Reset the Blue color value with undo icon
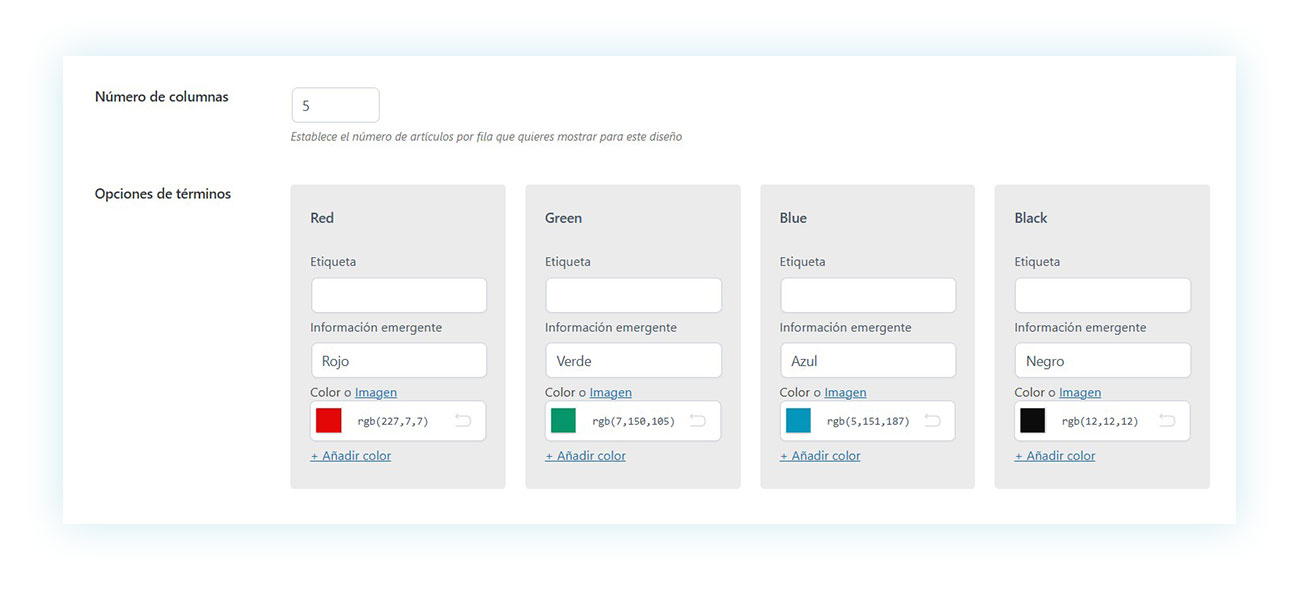Image resolution: width=1300 pixels, height=597 pixels. click(x=932, y=421)
